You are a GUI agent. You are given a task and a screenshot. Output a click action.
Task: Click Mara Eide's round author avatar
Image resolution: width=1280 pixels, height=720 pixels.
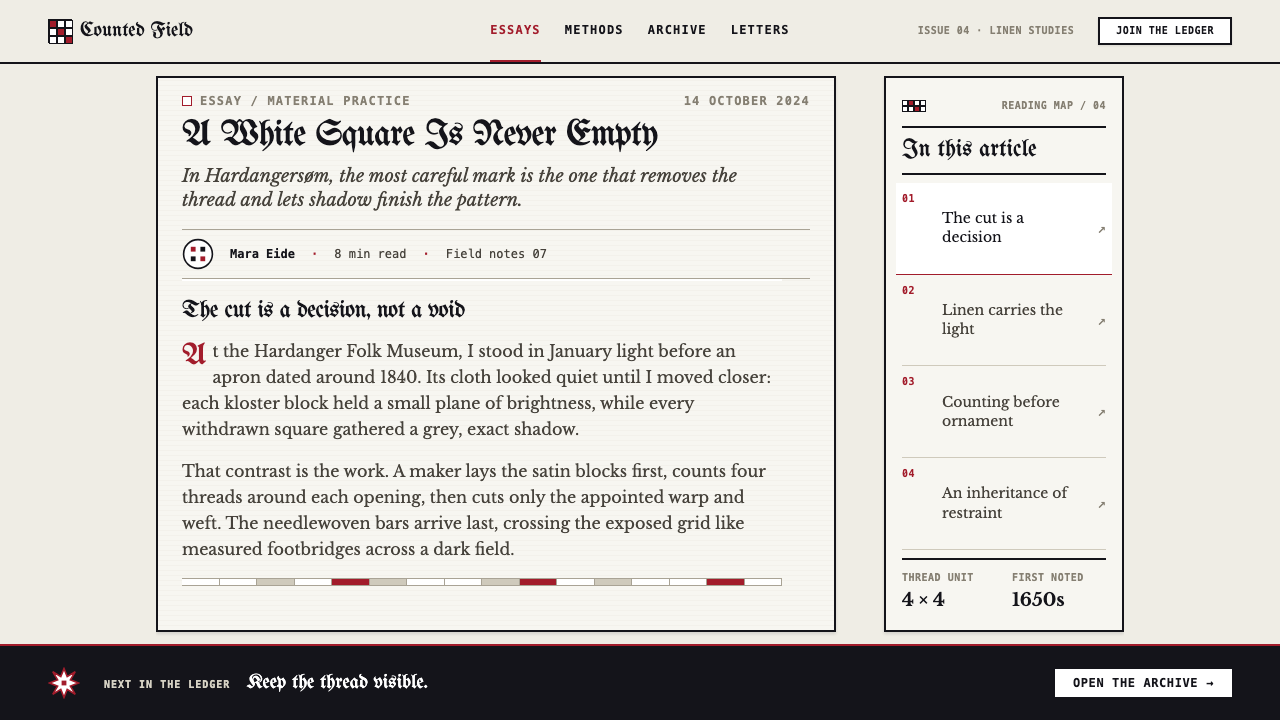pos(198,254)
